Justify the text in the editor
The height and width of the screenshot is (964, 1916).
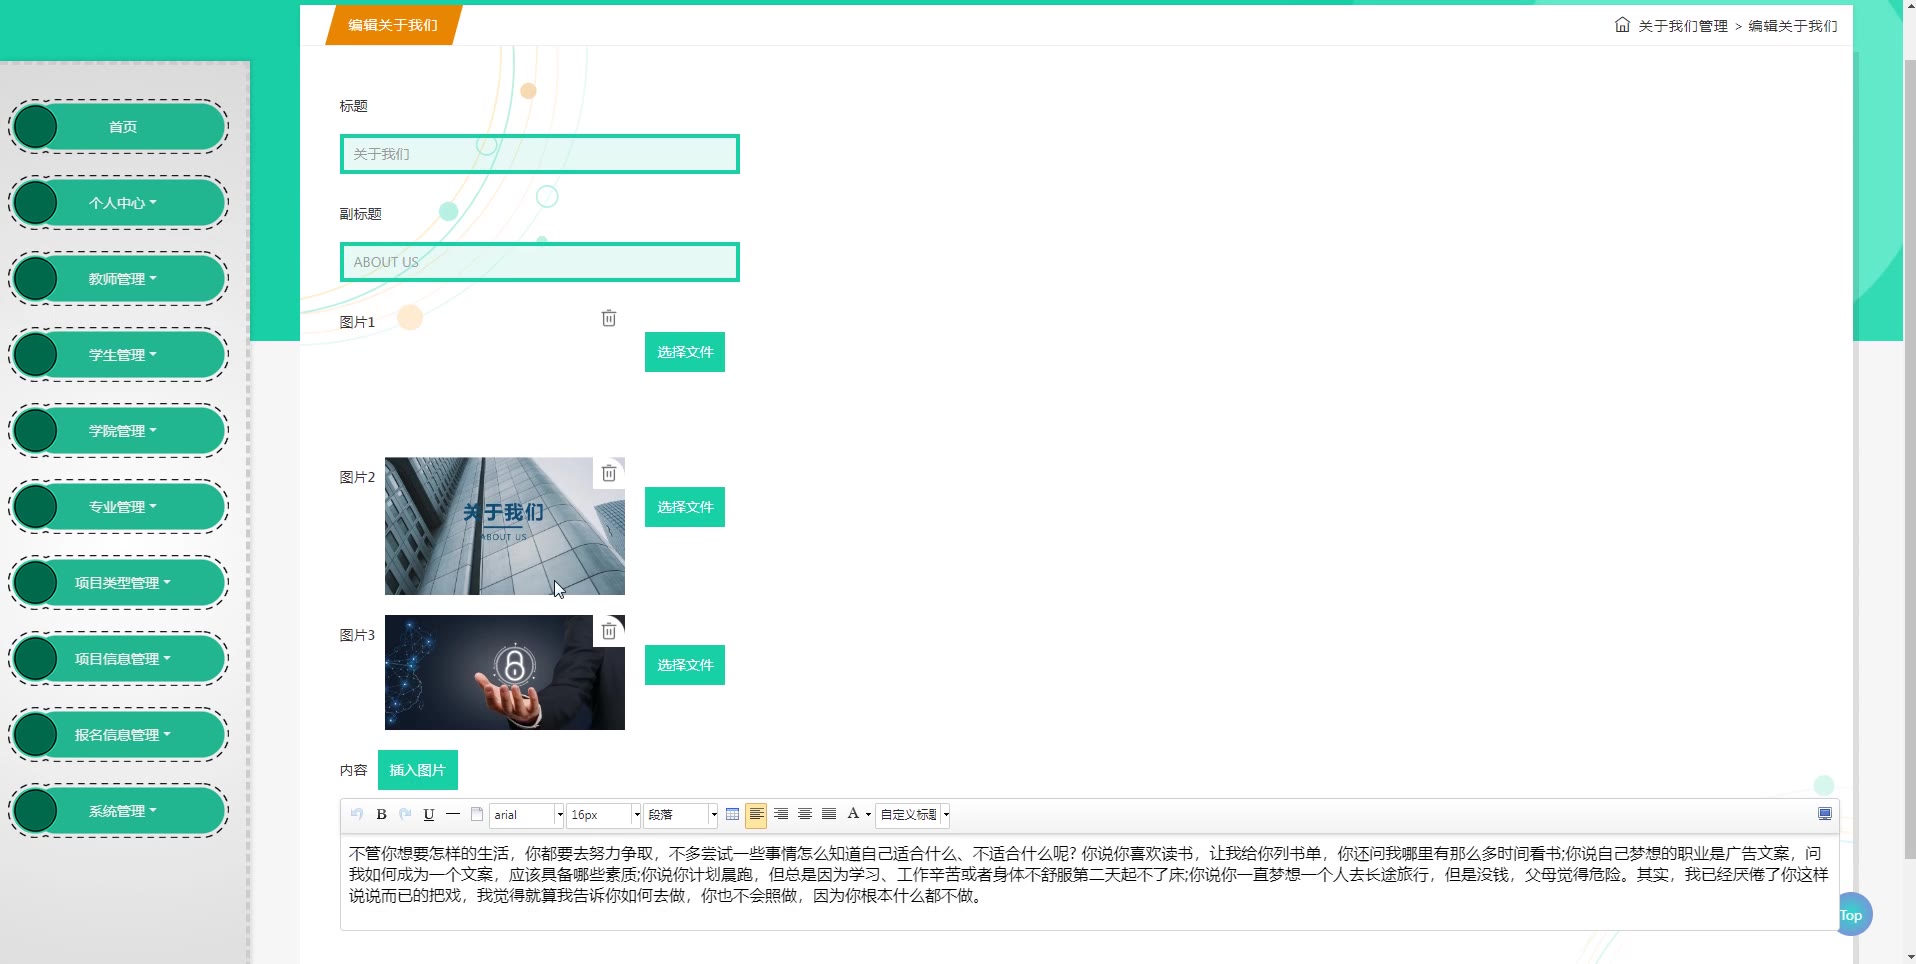click(x=829, y=814)
